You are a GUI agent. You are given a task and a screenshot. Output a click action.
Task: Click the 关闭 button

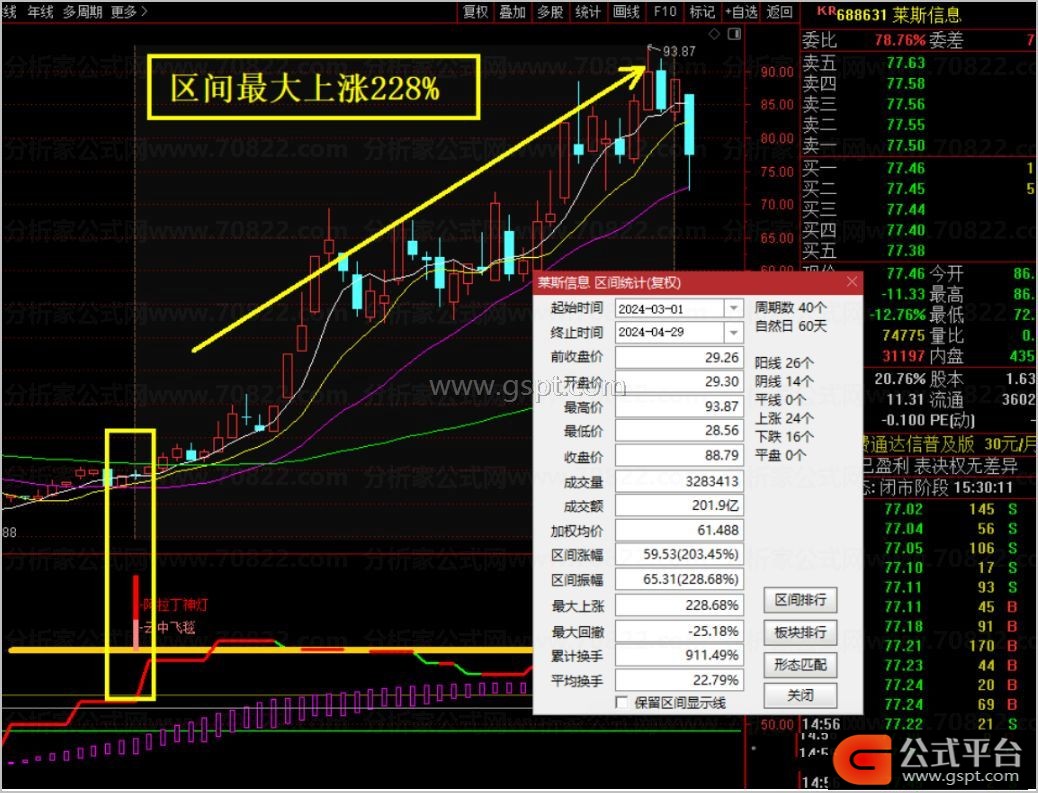(800, 696)
